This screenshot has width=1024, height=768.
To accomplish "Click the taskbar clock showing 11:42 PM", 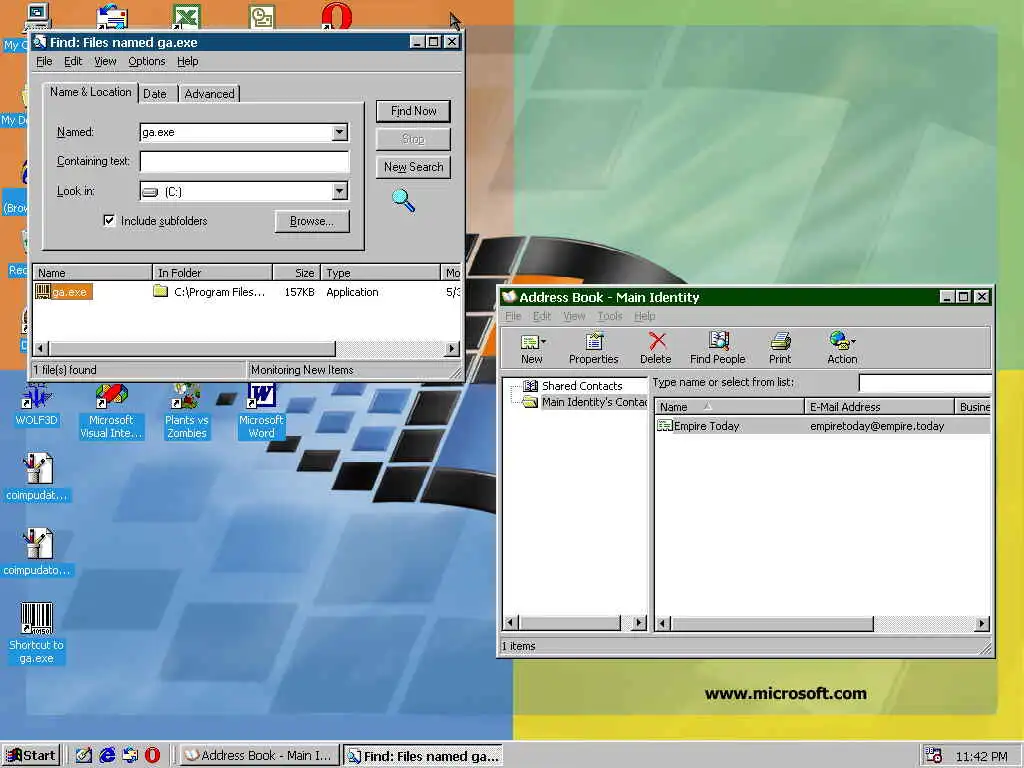I will tap(981, 756).
